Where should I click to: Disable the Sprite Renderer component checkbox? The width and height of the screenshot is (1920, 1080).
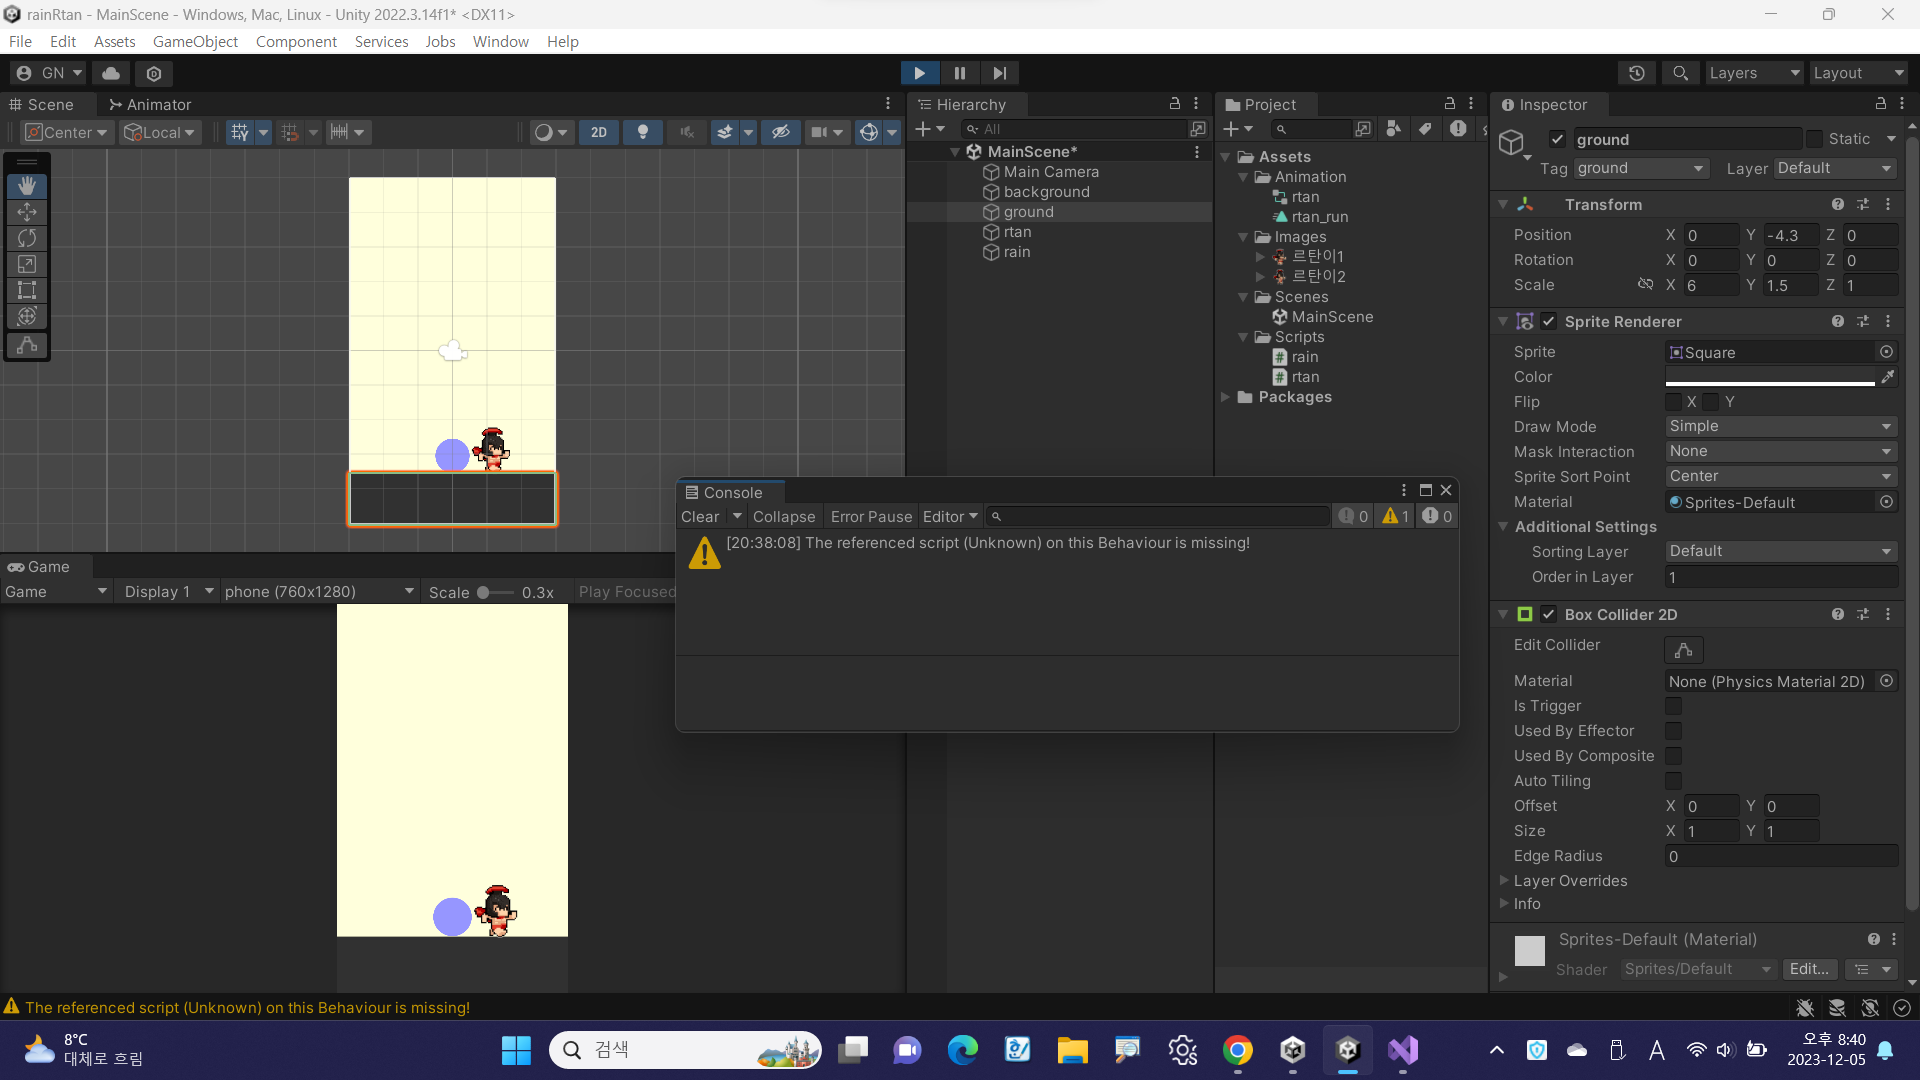tap(1549, 321)
